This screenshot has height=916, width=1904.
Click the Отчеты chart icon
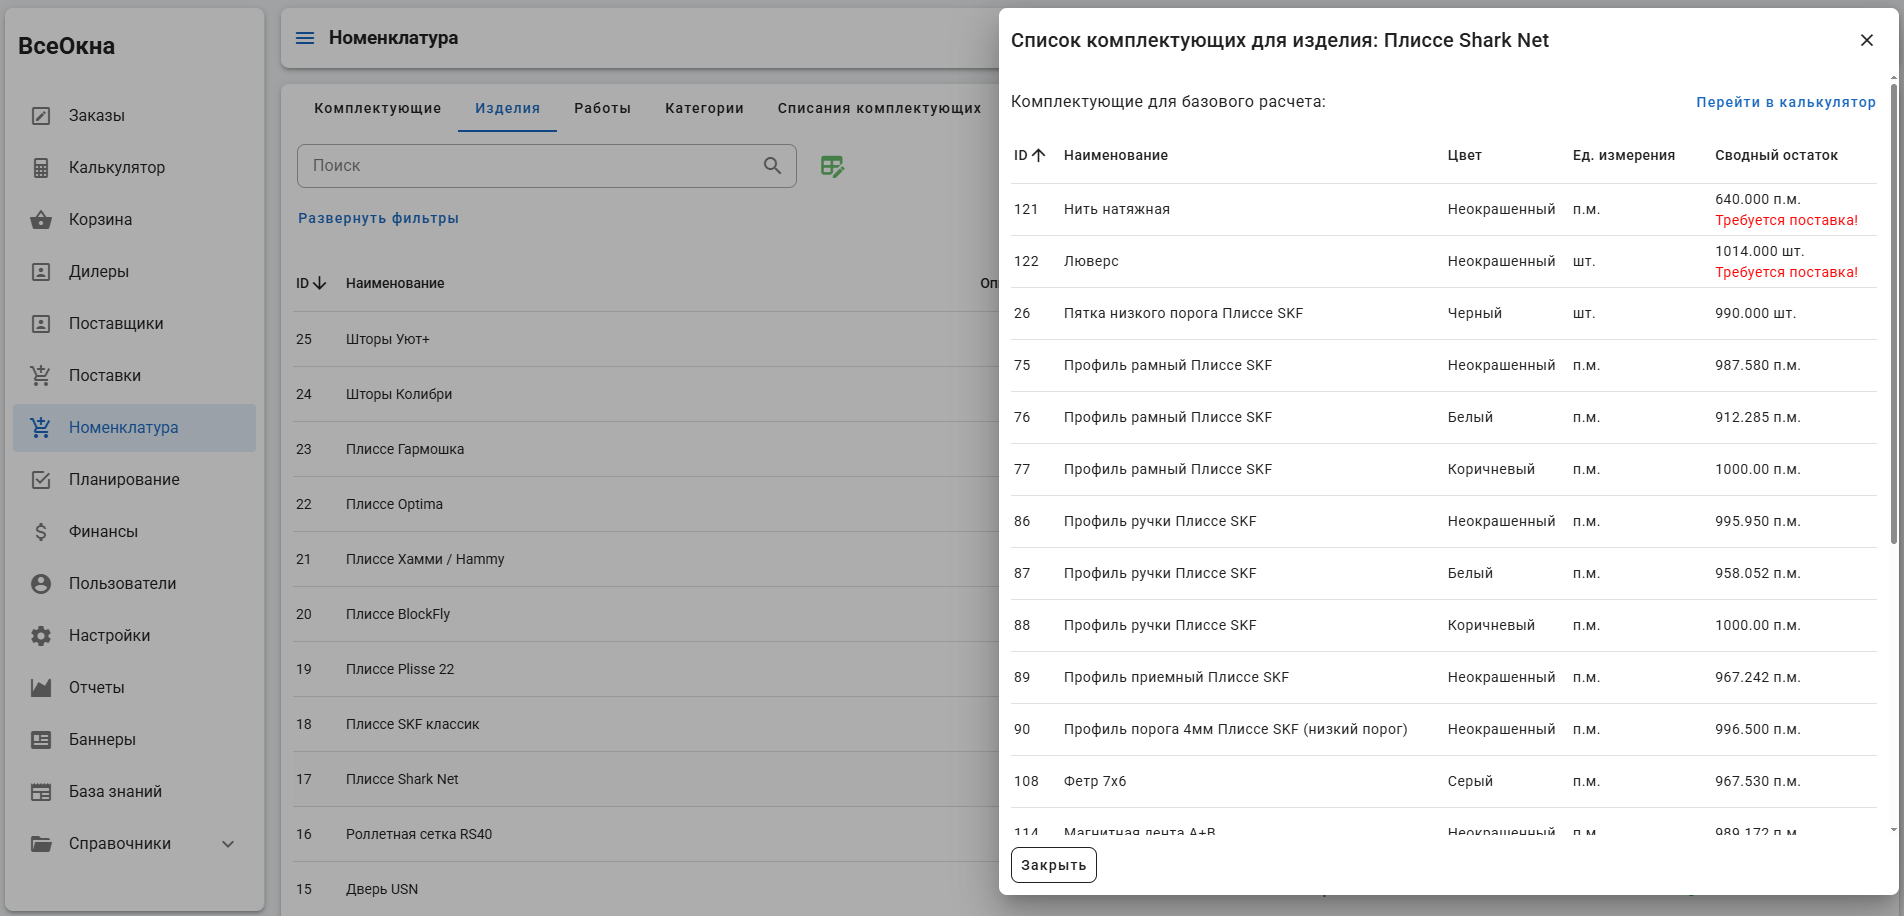[41, 688]
